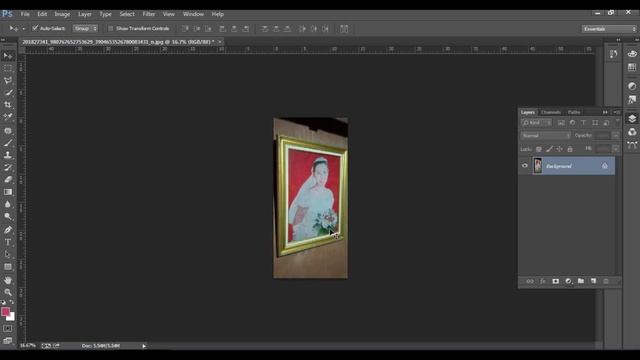Screen dimensions: 640x360
Task: Open the File menu
Action: (25, 14)
